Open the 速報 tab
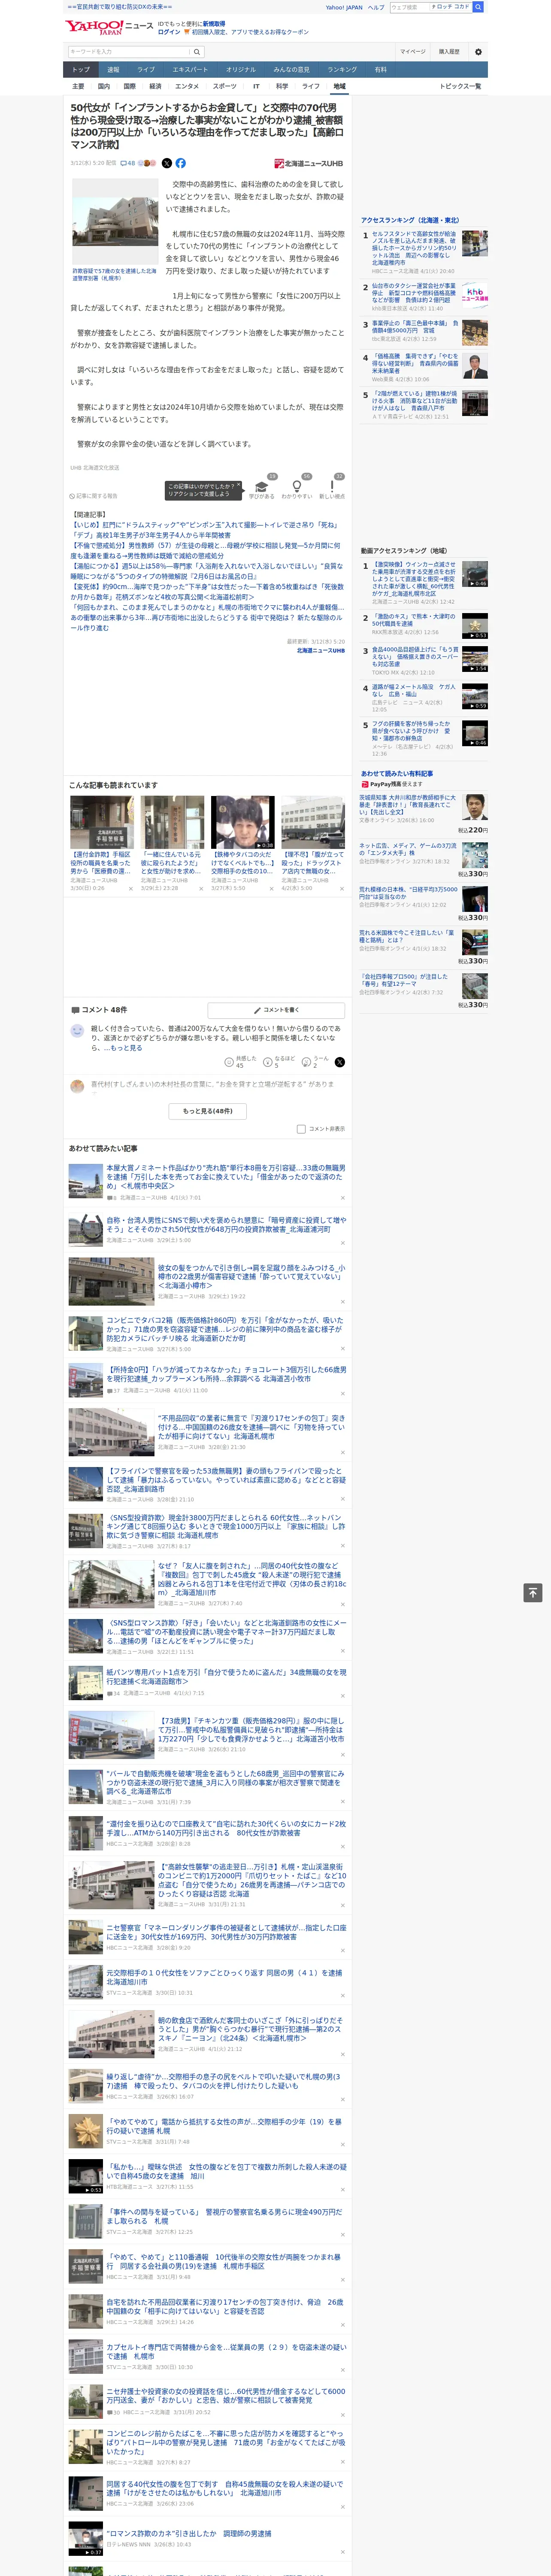Image resolution: width=551 pixels, height=2576 pixels. click(x=113, y=70)
